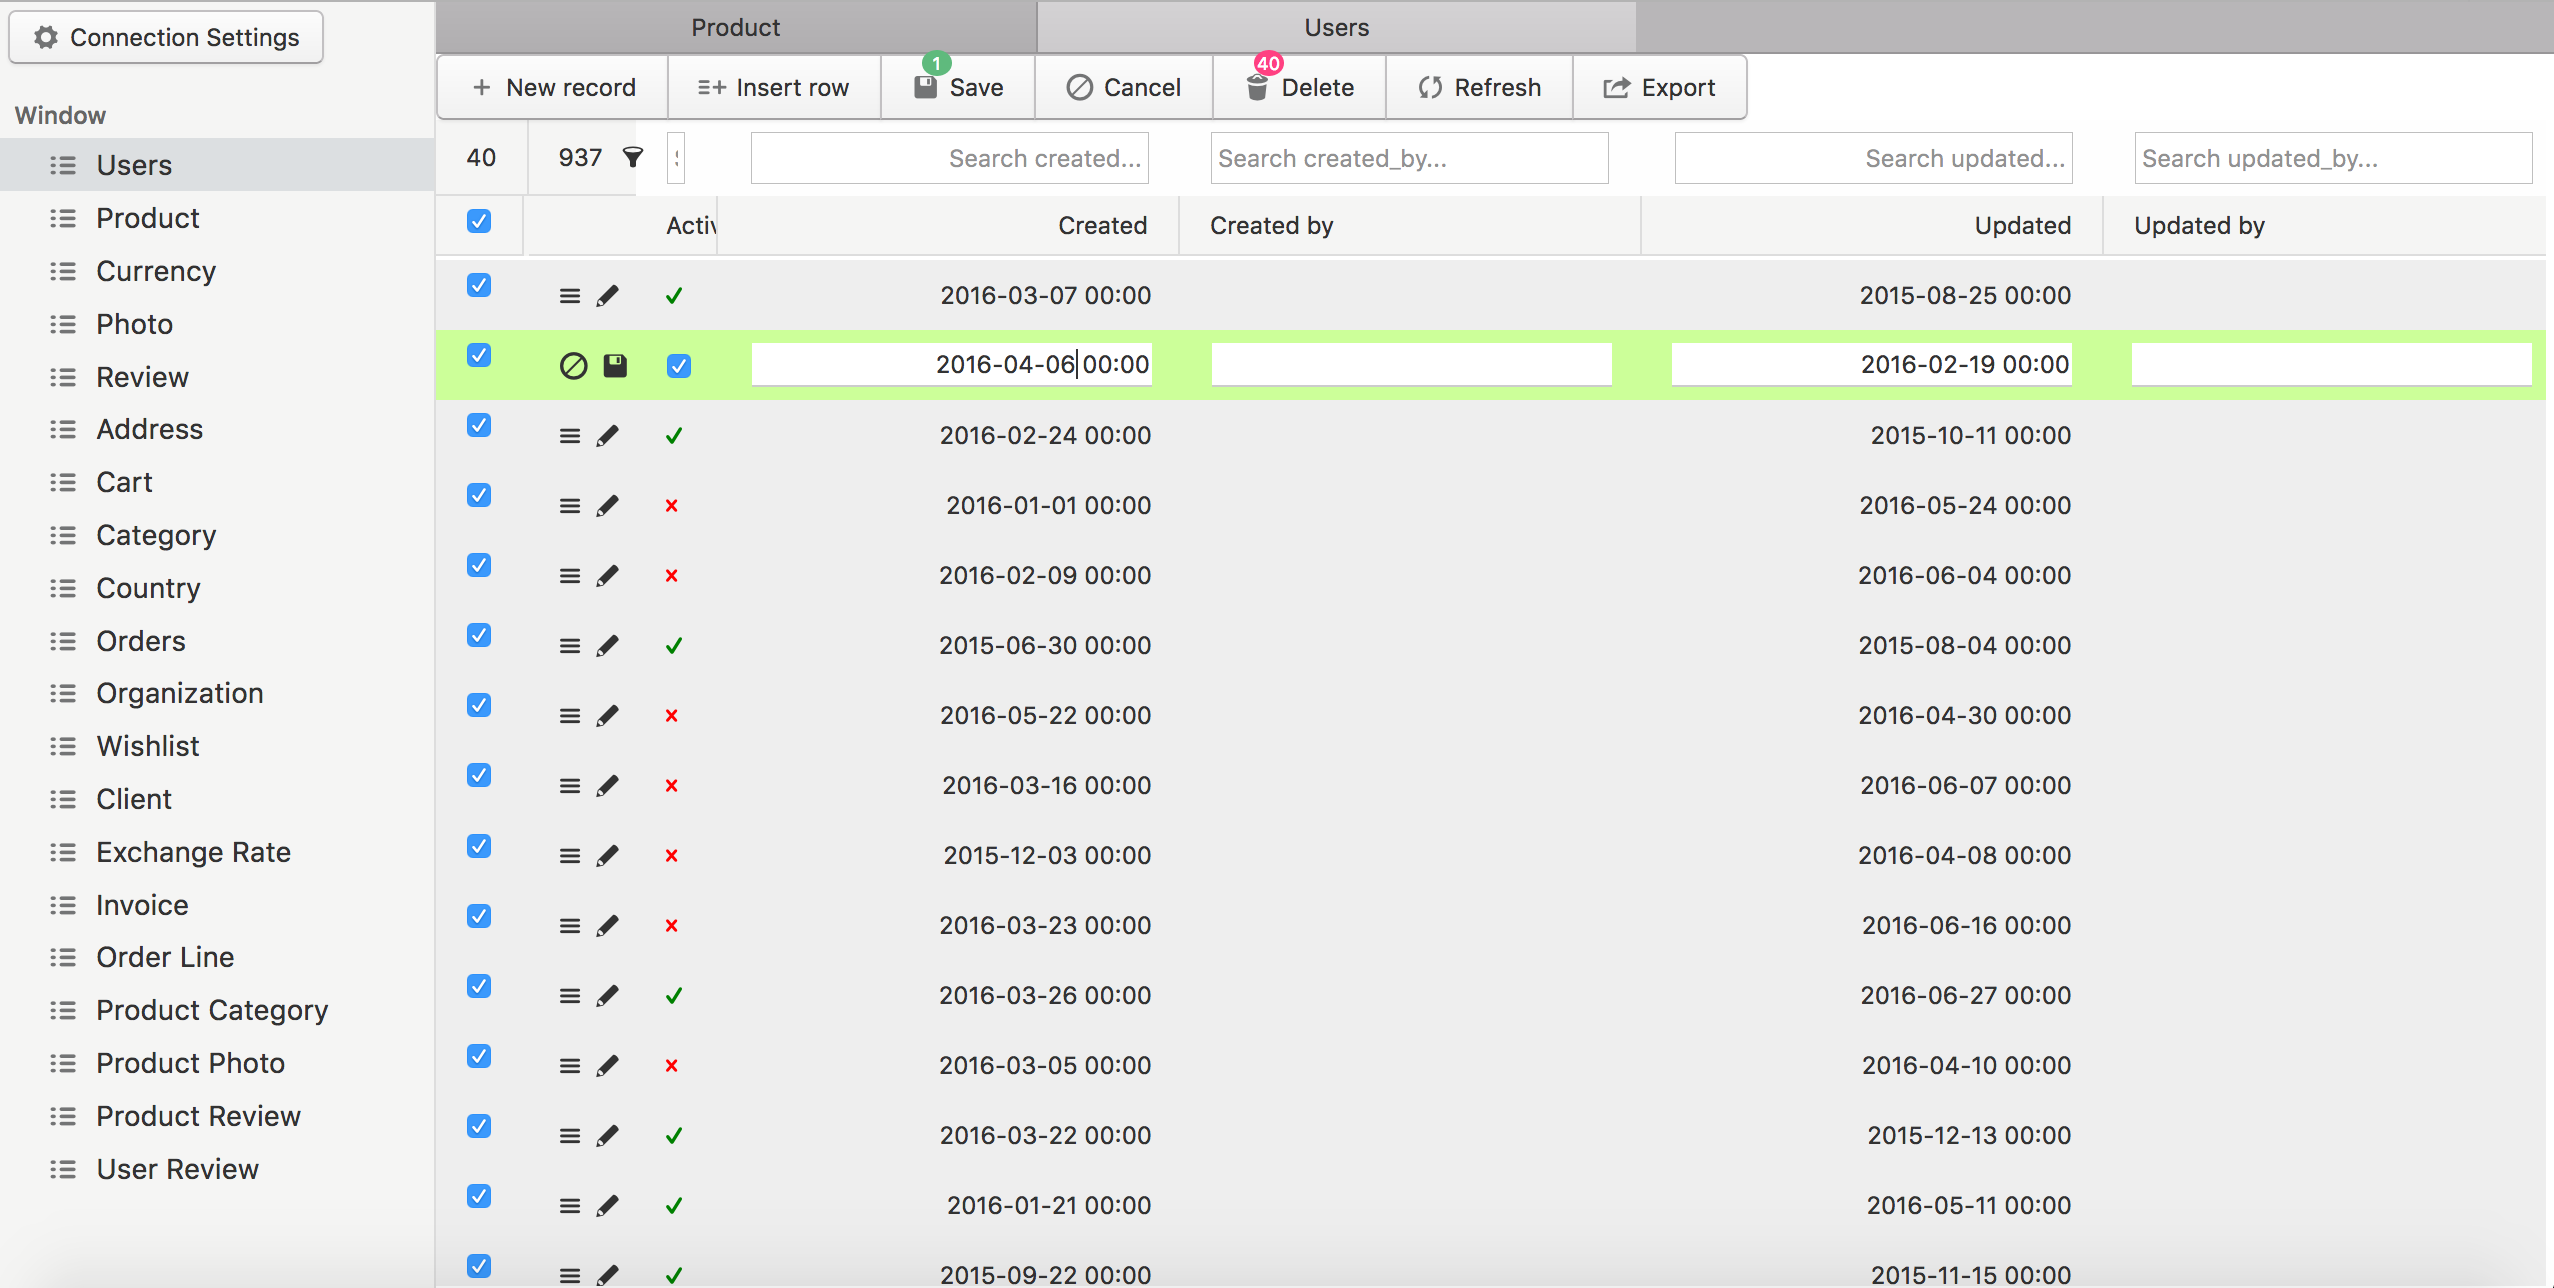Toggle the Active checkbox in the green editing row
Image resolution: width=2554 pixels, height=1288 pixels.
click(x=678, y=366)
